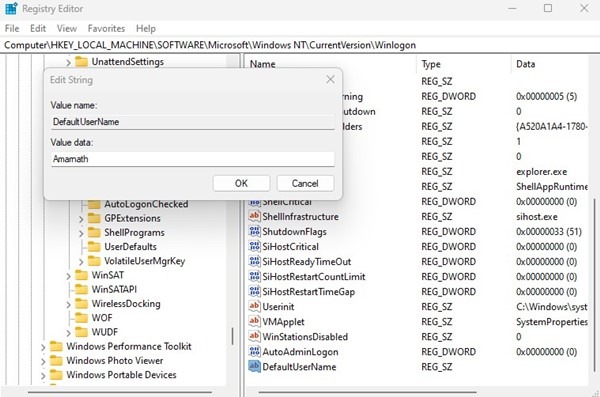Select the AutoLogonChecked folder icon
The height and width of the screenshot is (397, 600).
94,204
